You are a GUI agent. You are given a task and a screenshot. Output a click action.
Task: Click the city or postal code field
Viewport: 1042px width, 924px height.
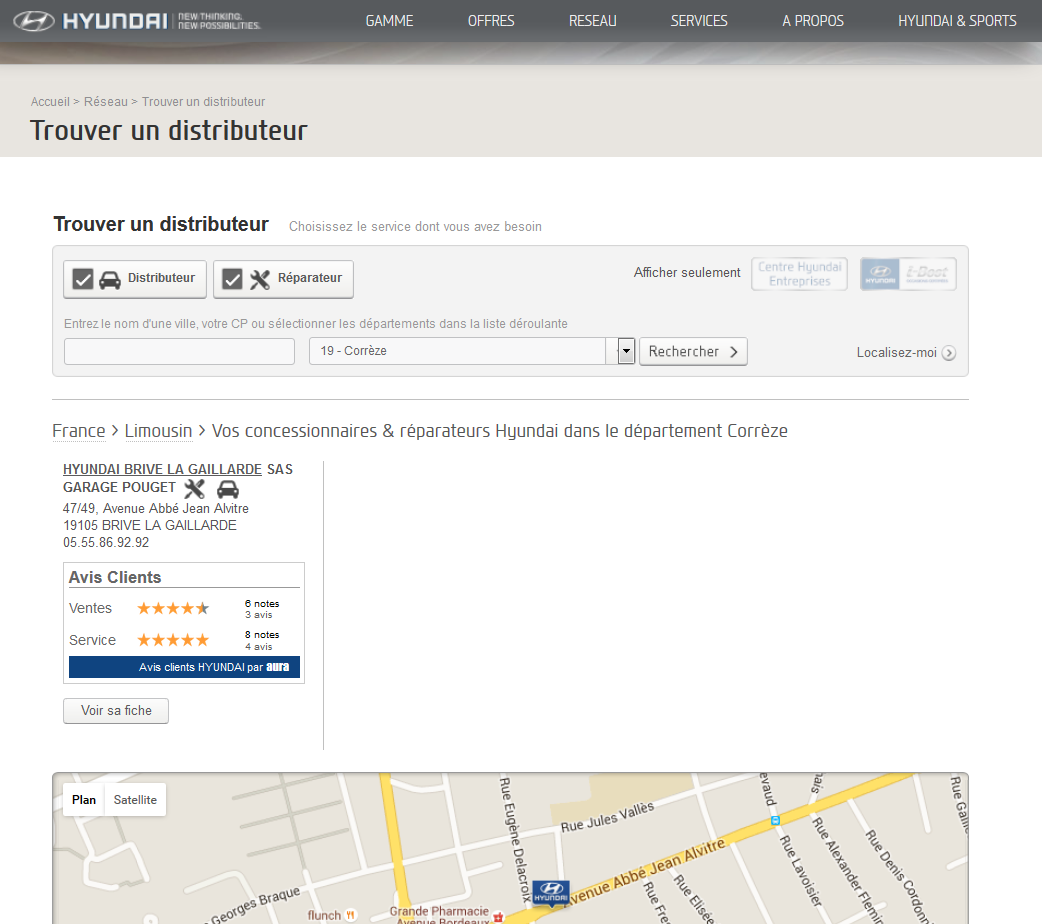coord(179,351)
